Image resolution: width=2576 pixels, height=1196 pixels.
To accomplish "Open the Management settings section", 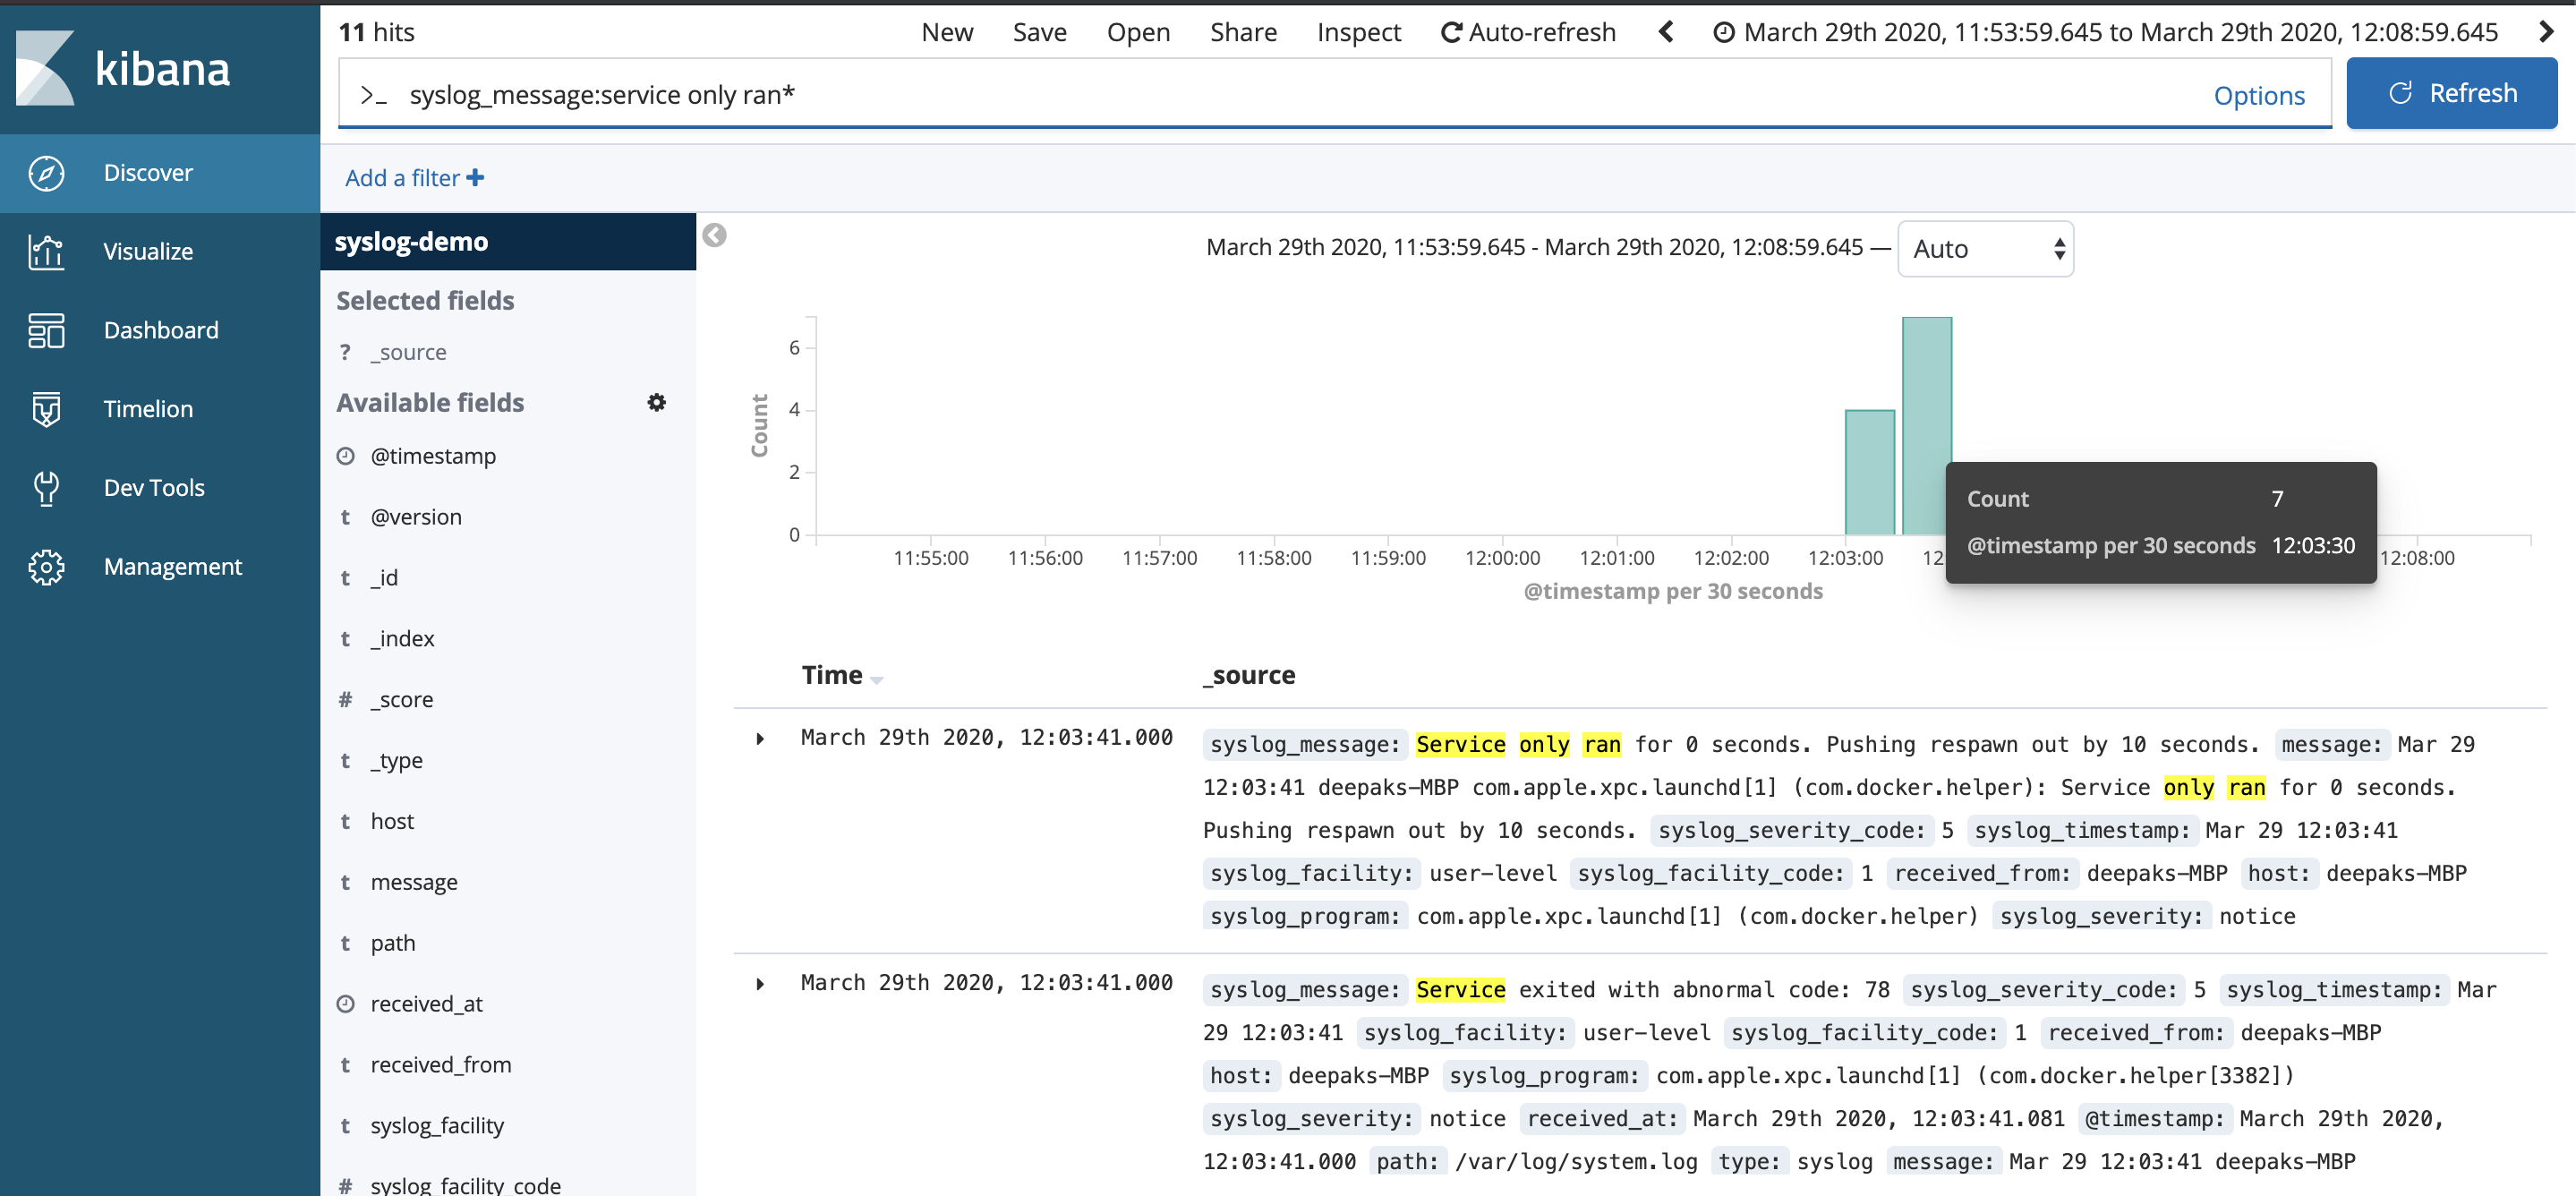I will tap(172, 566).
